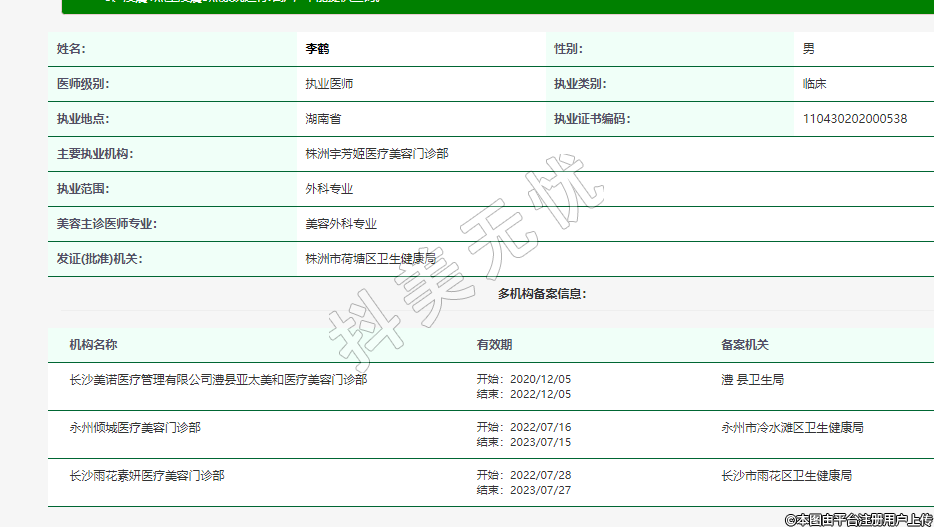The height and width of the screenshot is (527, 934).
Task: Click the 长沙市雨花区卫生健康局 filing authority
Action: tap(786, 476)
